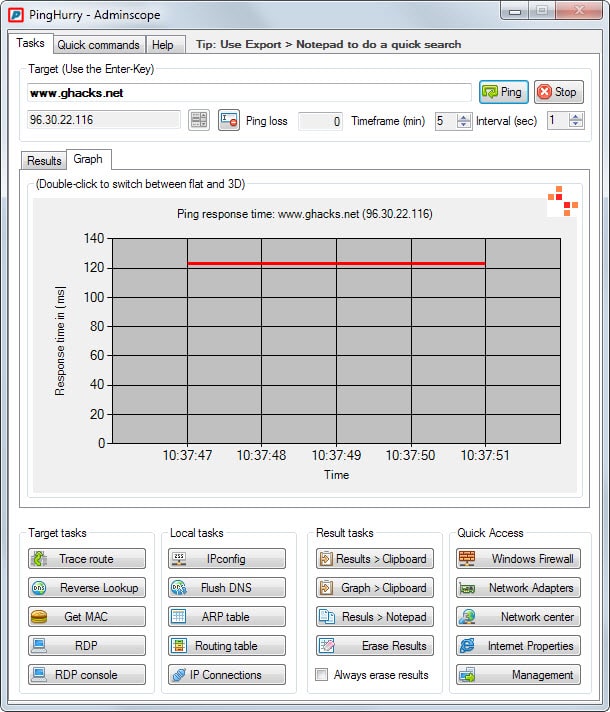610x712 pixels.
Task: View IP Connections
Action: point(227,675)
